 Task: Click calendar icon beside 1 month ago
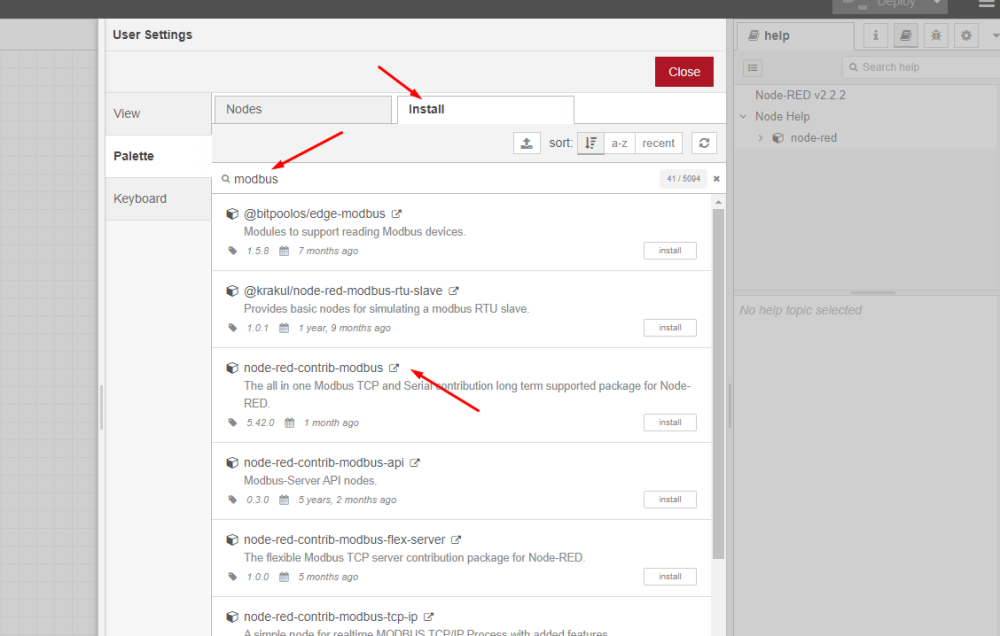point(290,422)
